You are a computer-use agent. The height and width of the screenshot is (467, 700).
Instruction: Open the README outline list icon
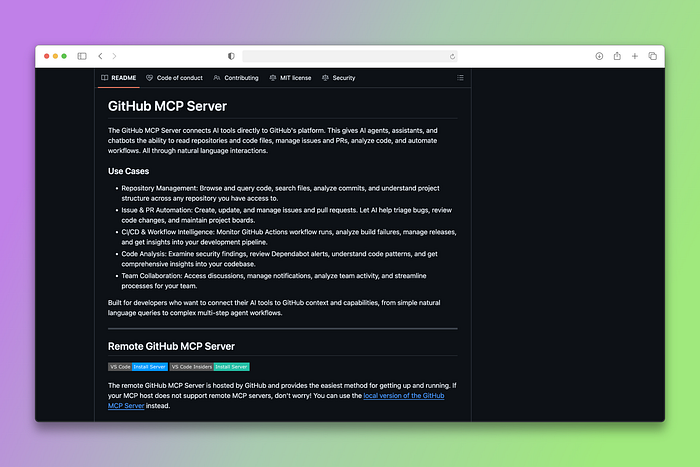point(460,78)
